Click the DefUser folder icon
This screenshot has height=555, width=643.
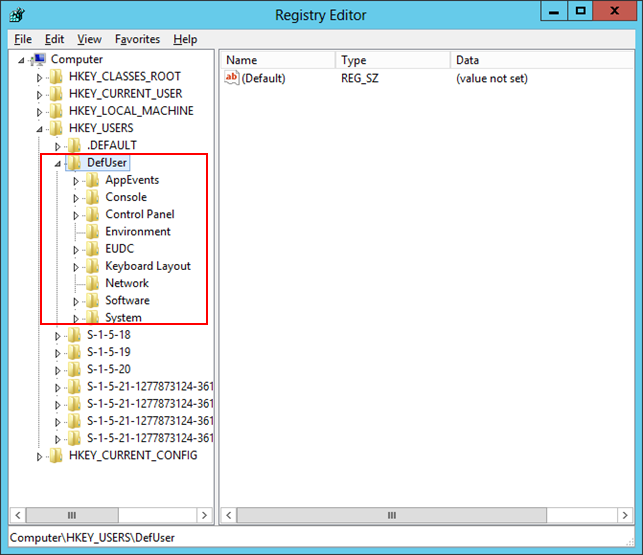[74, 163]
